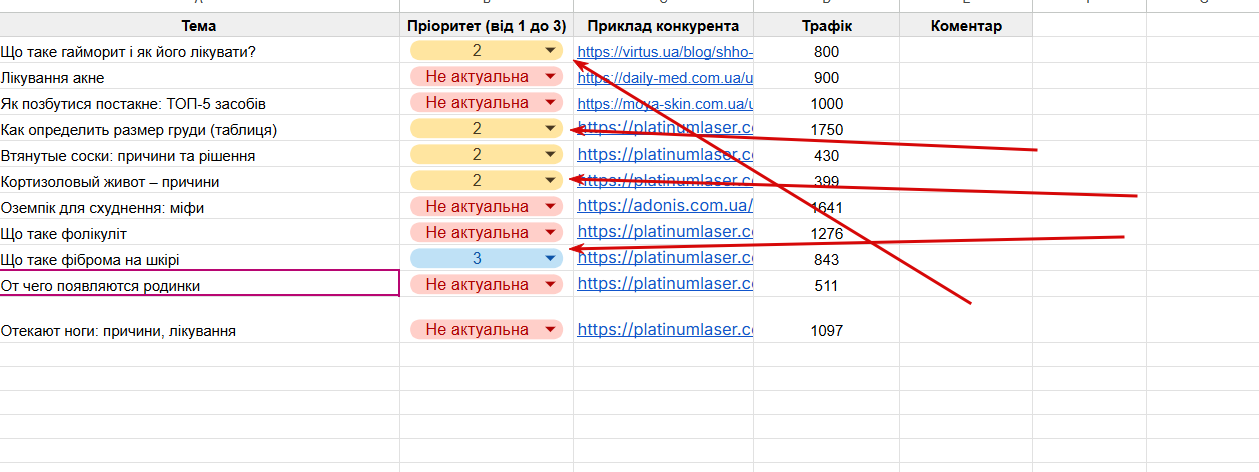
Task: Open platinumlaser link in the родинки row
Action: point(665,284)
